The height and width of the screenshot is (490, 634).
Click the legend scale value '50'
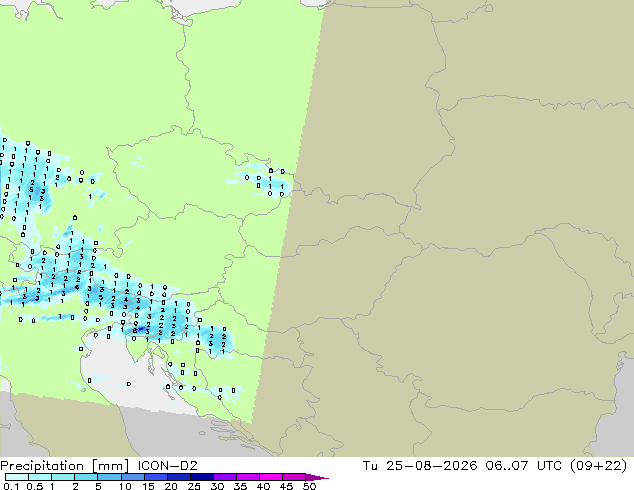coord(309,486)
